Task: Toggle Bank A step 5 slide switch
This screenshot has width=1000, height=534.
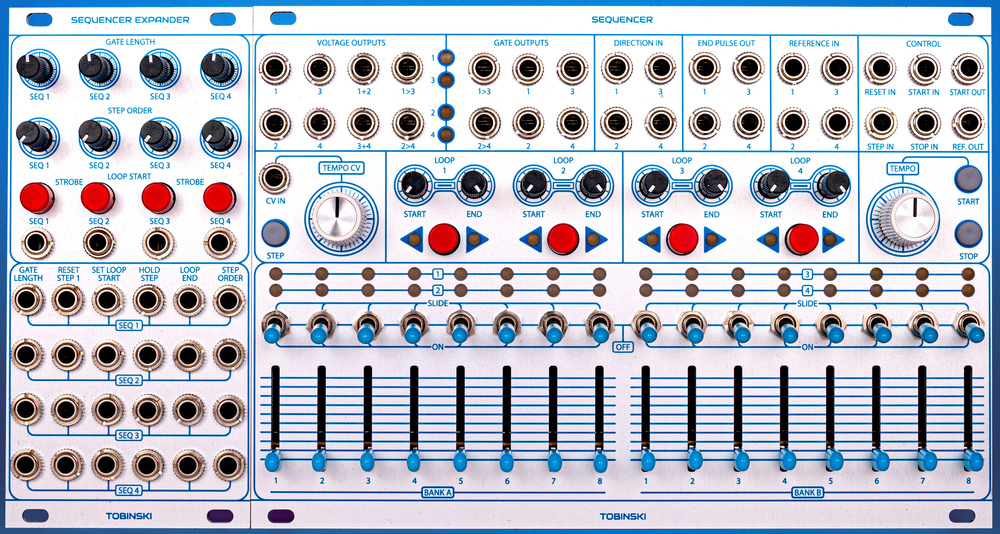Action: [460, 327]
